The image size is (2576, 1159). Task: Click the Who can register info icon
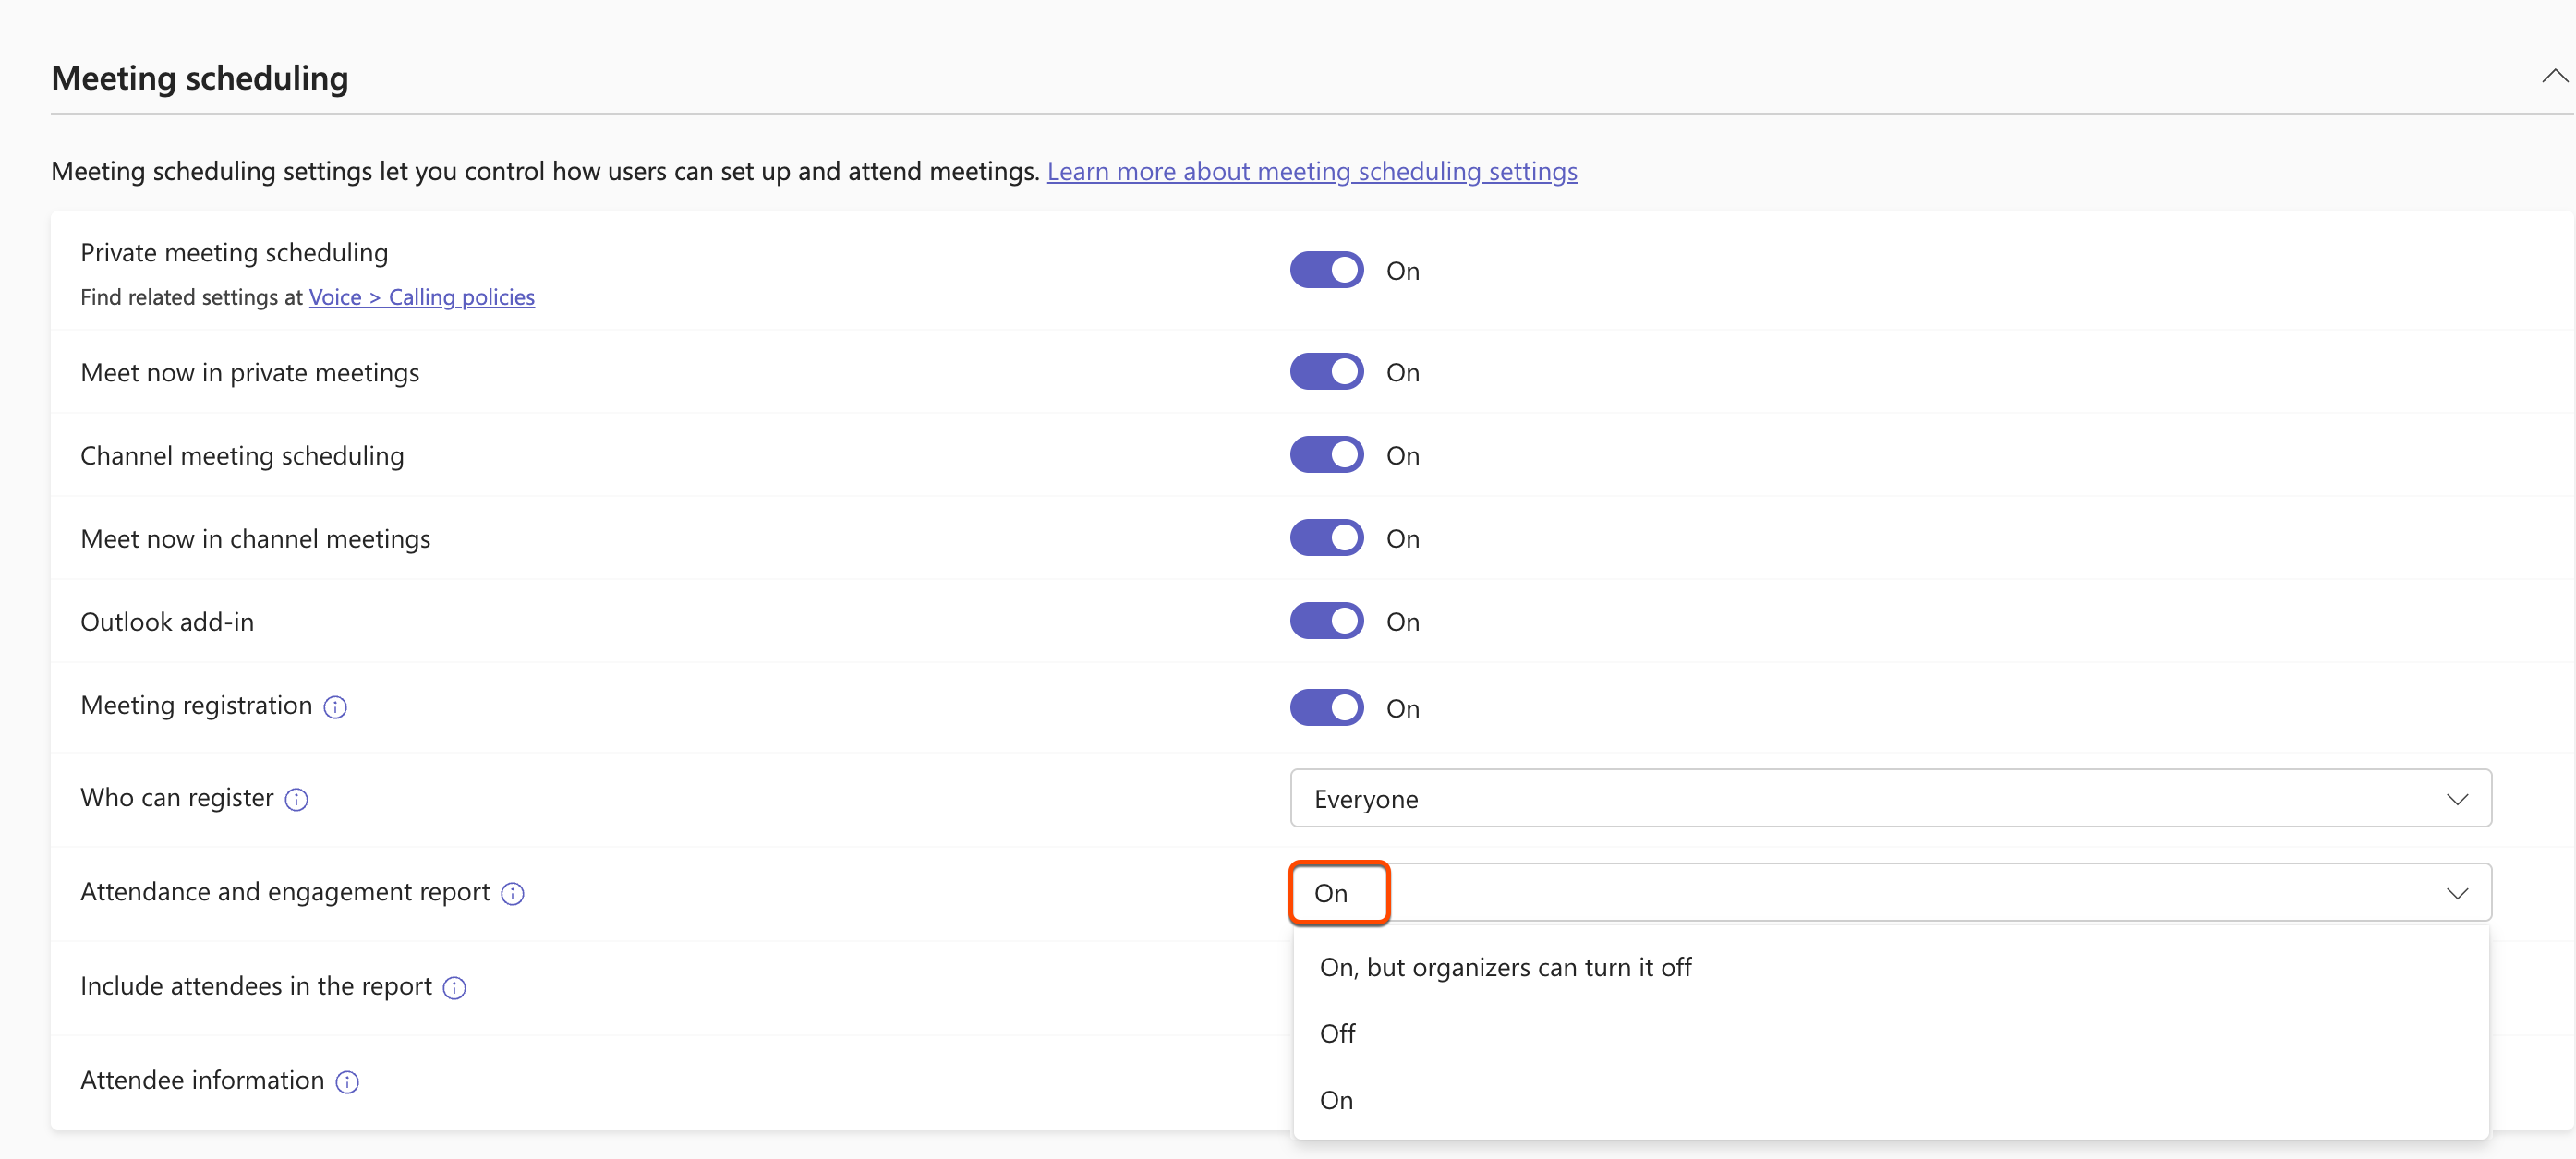[296, 799]
